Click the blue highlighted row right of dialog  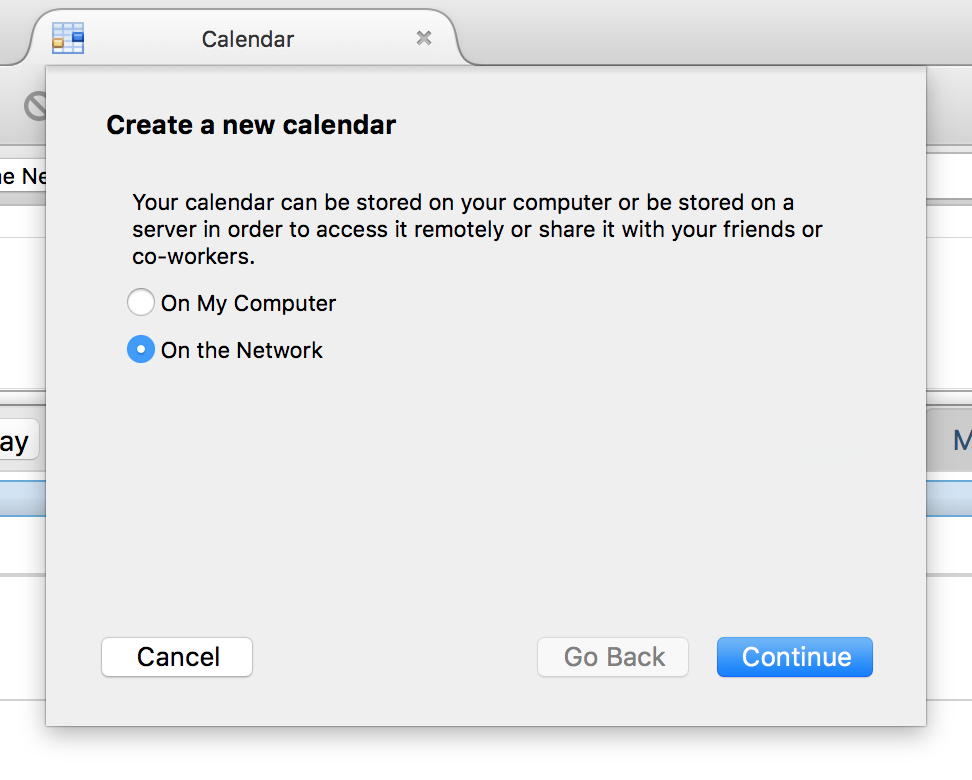click(x=949, y=498)
